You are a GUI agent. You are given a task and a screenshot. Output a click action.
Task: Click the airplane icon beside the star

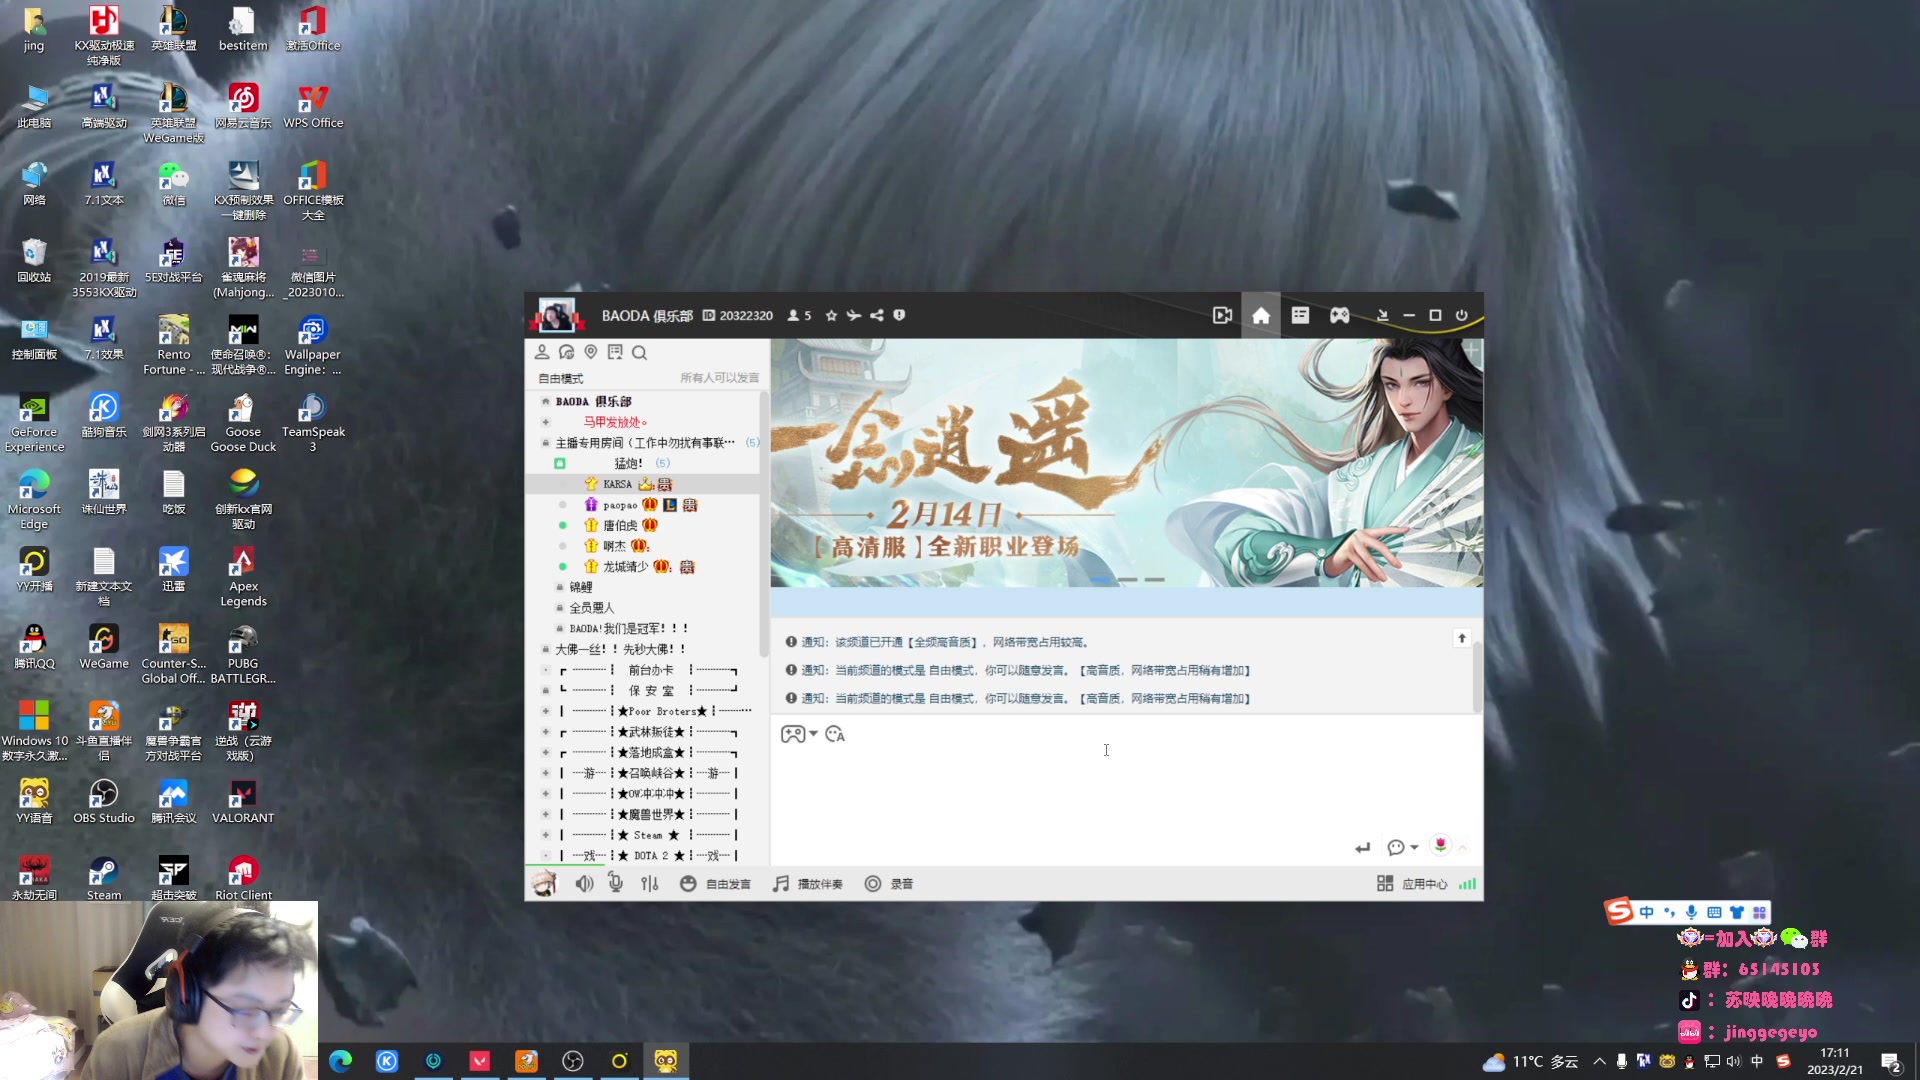853,315
